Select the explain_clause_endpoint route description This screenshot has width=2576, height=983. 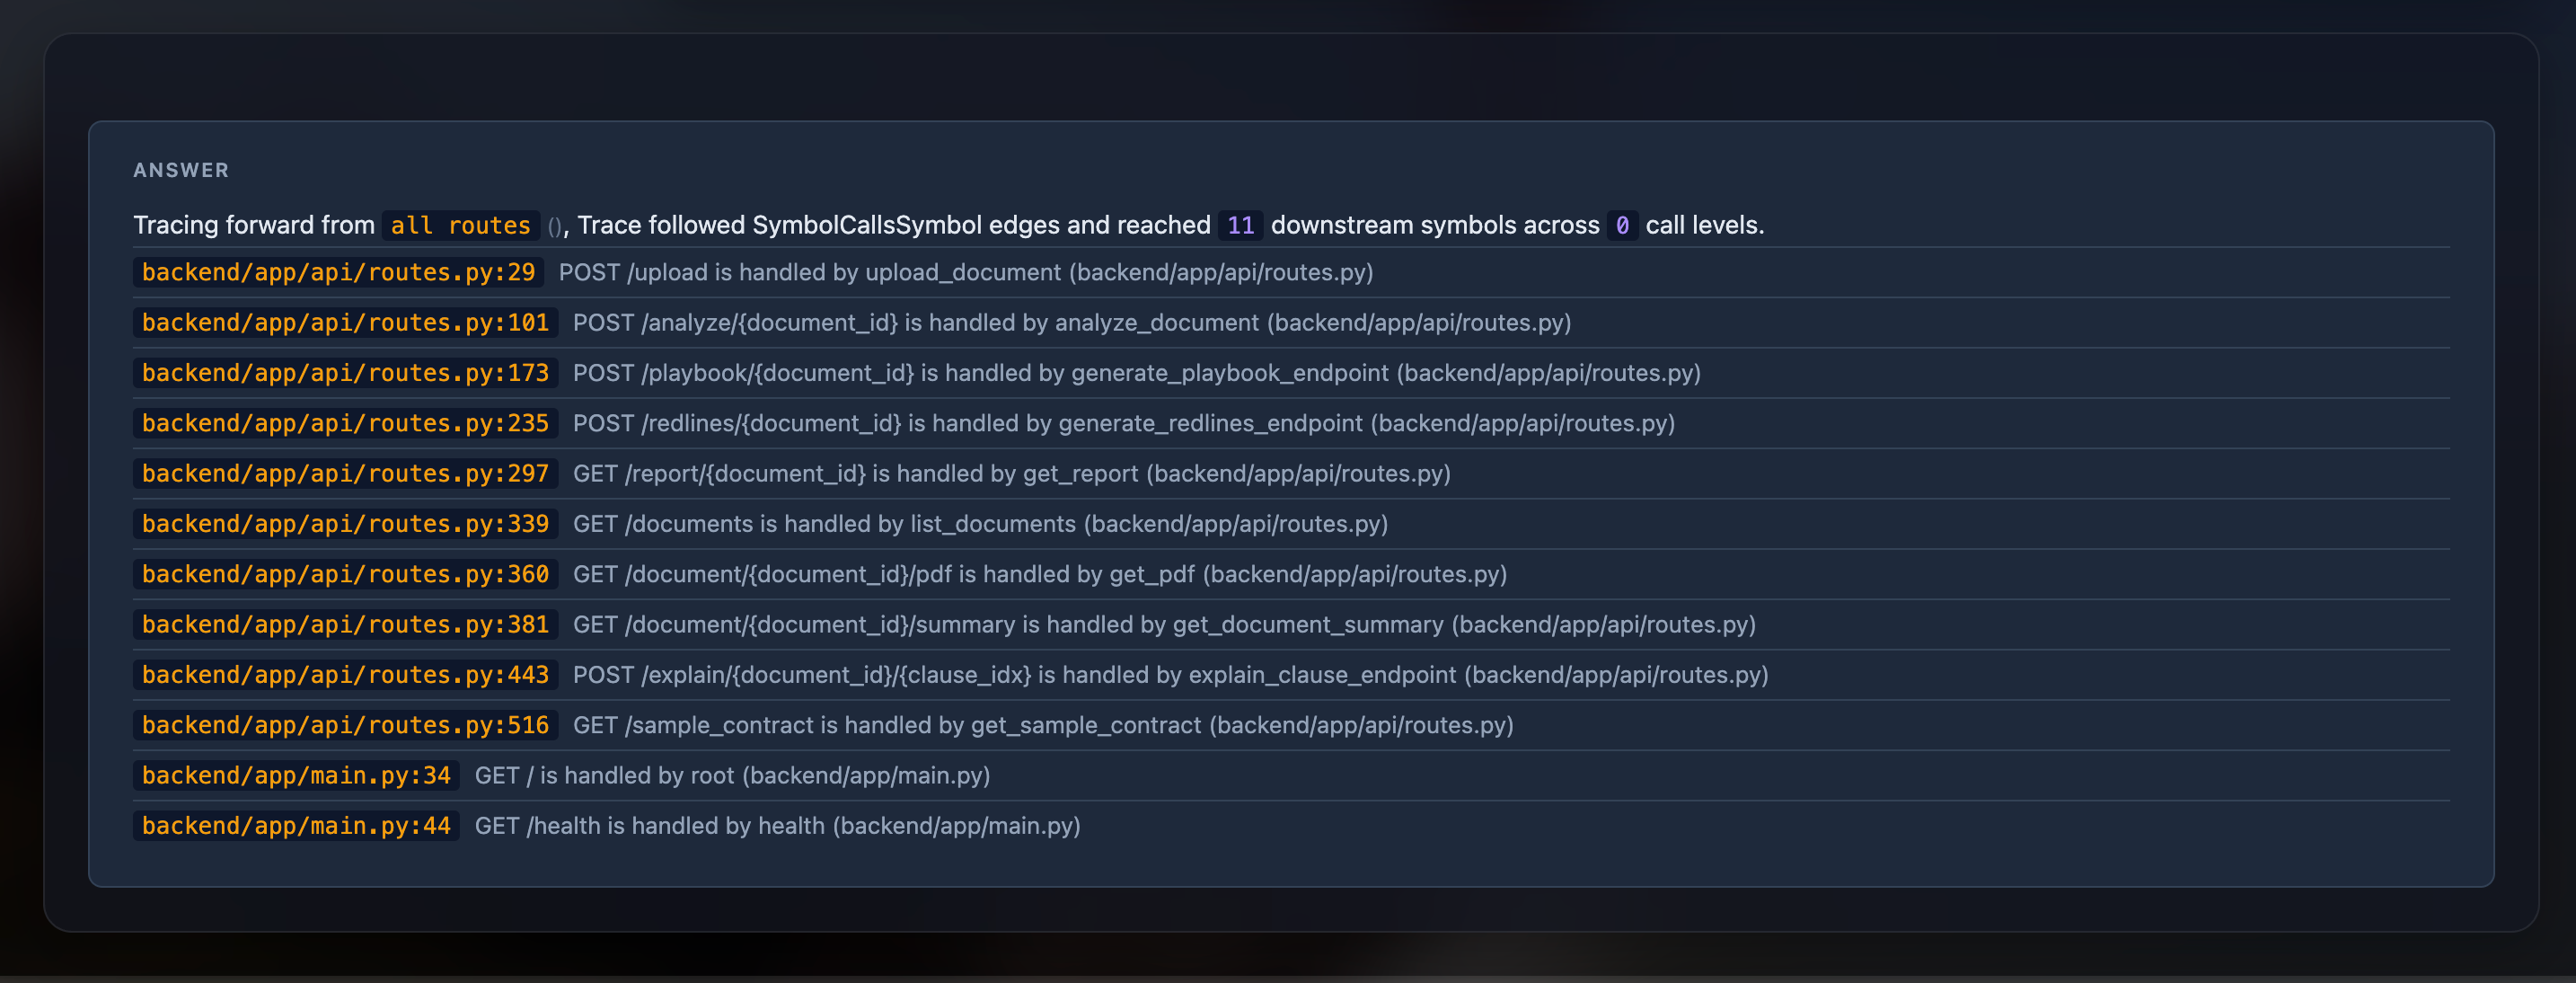point(1170,674)
